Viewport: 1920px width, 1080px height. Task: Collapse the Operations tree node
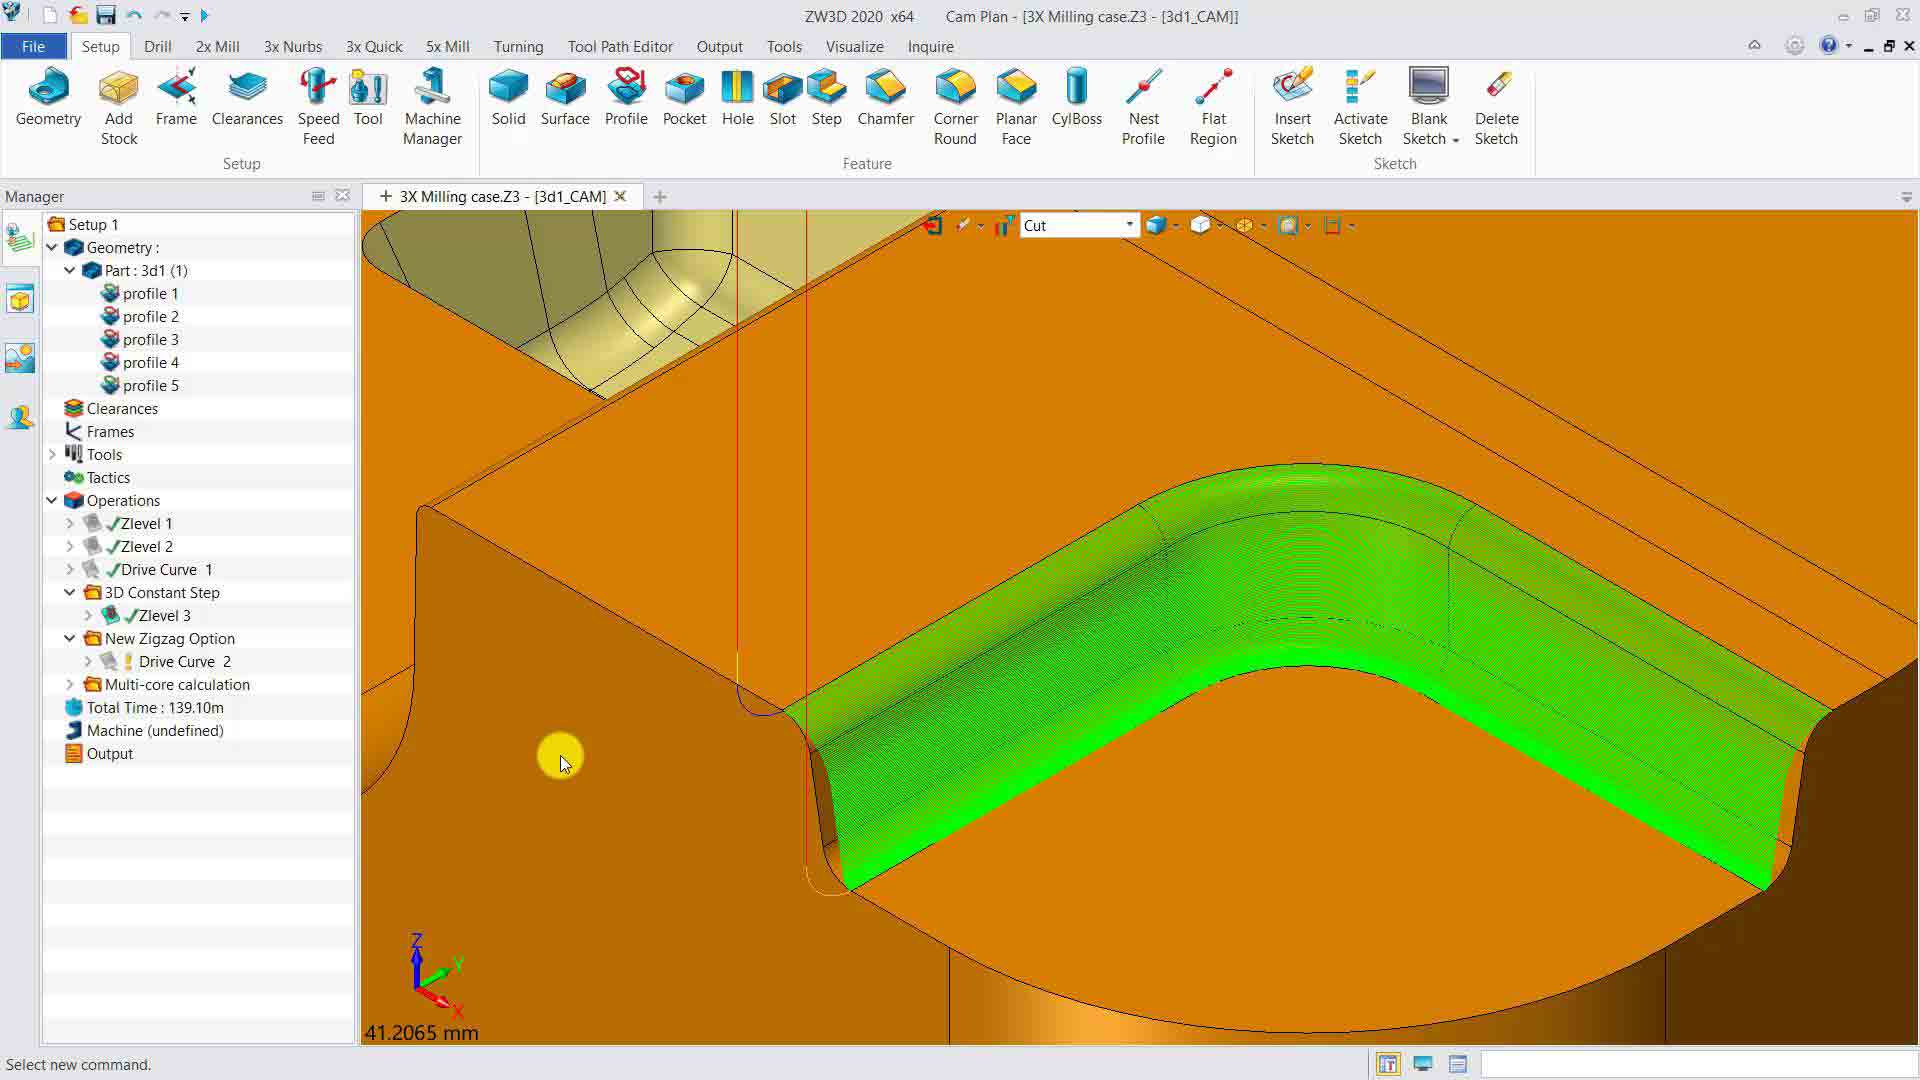52,501
